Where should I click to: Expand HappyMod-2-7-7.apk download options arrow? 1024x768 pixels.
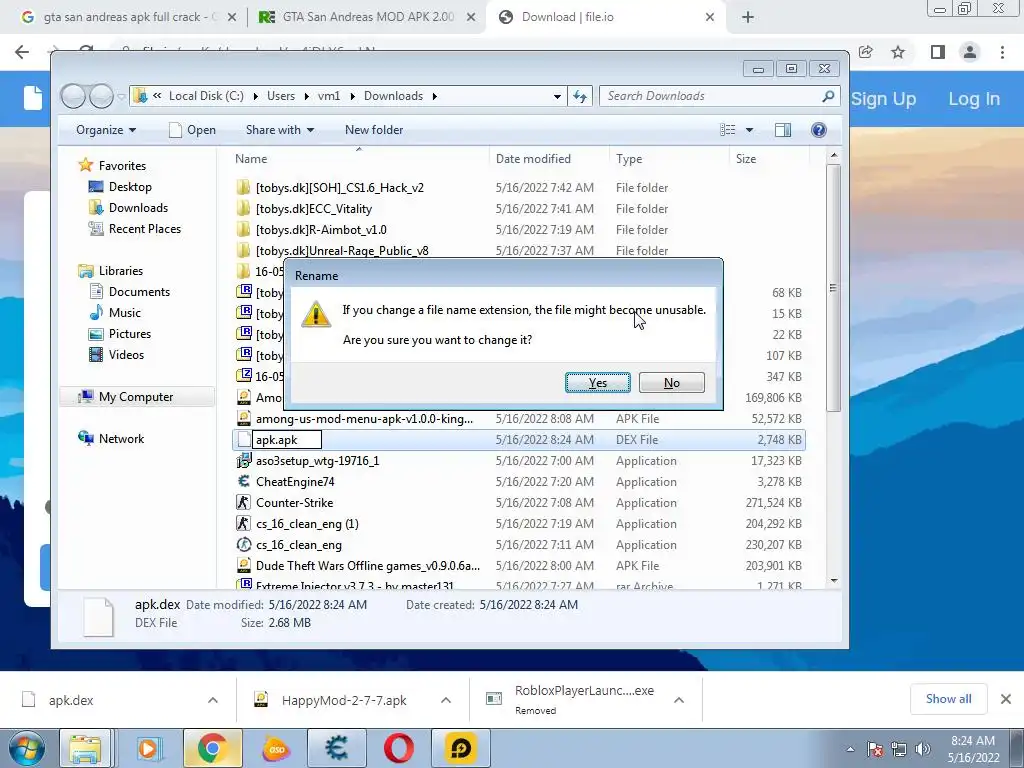click(x=445, y=700)
